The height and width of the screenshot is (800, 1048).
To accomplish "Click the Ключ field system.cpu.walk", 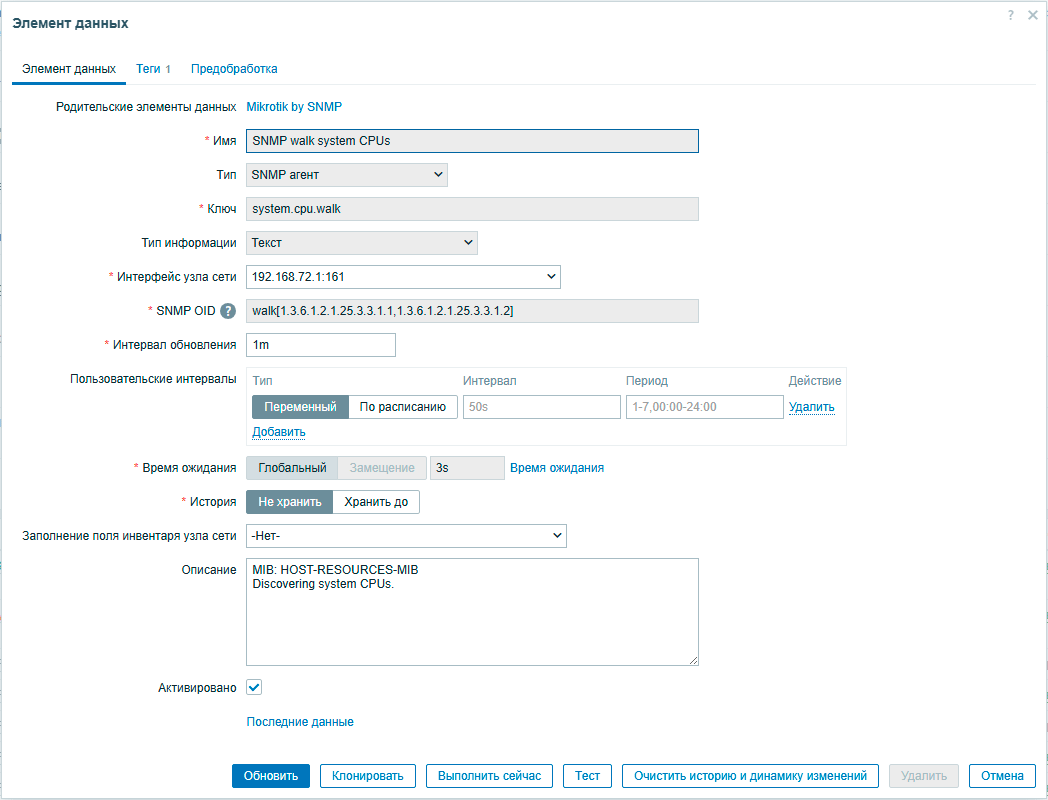I will click(x=473, y=209).
